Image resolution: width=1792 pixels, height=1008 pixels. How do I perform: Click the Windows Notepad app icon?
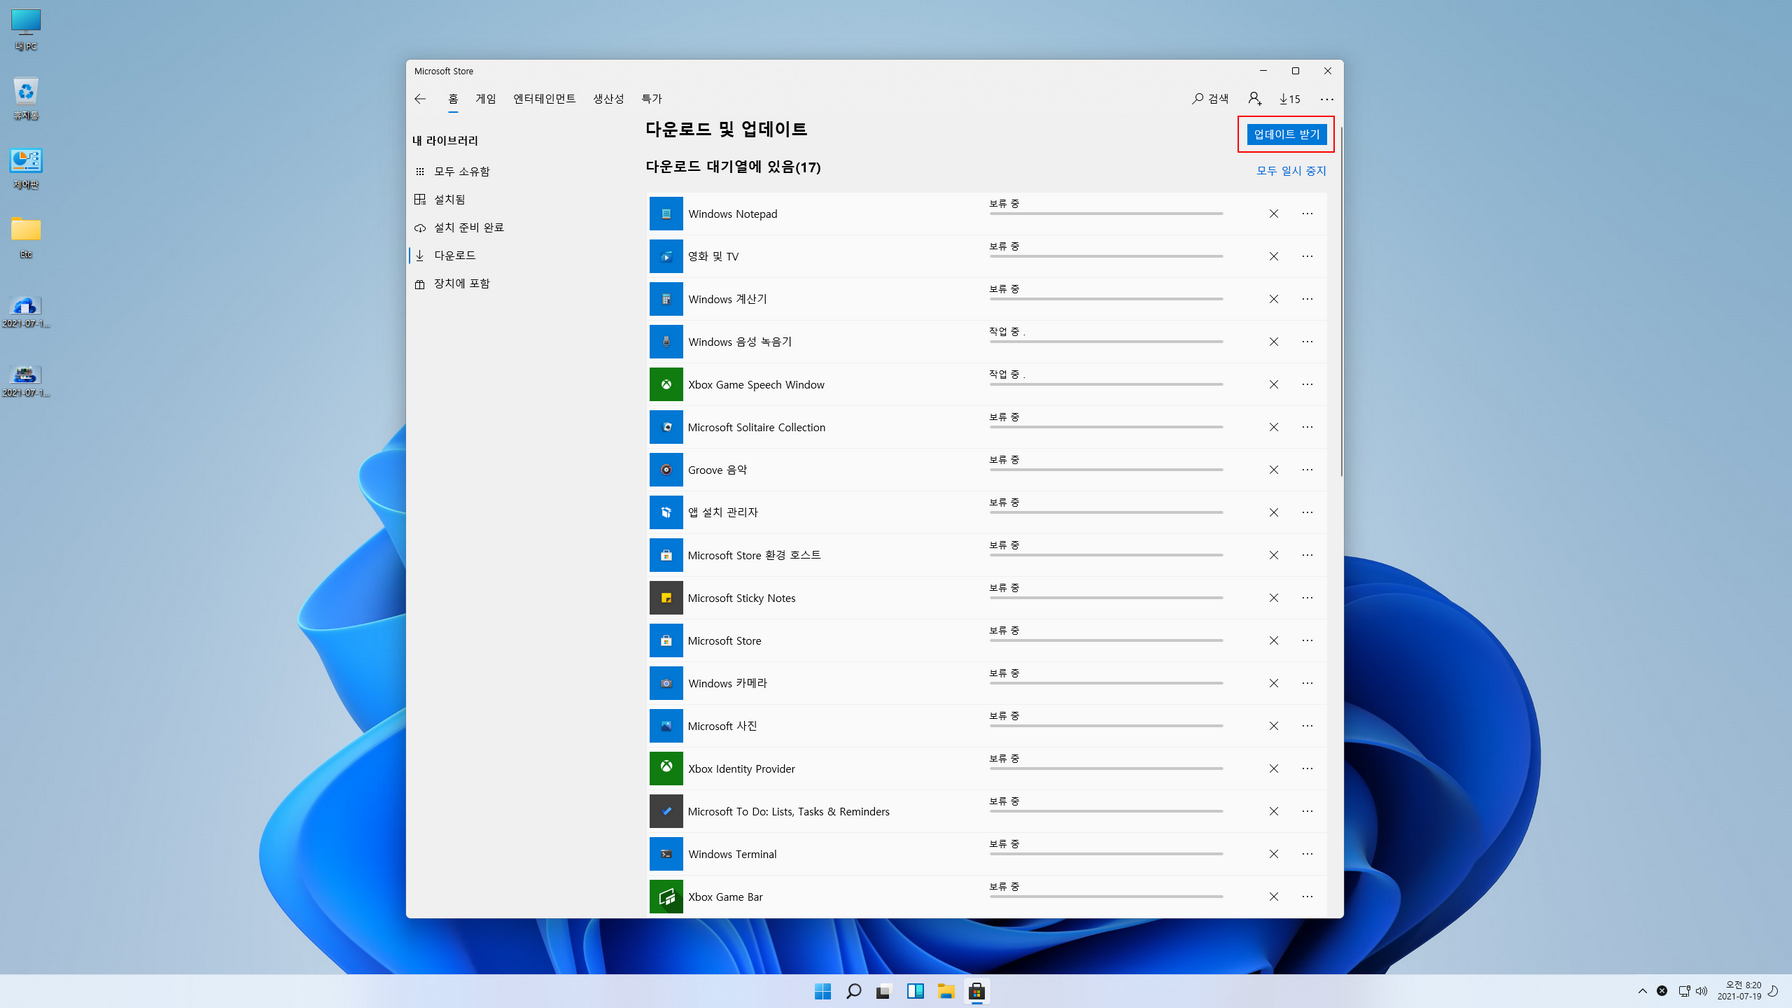coord(666,214)
